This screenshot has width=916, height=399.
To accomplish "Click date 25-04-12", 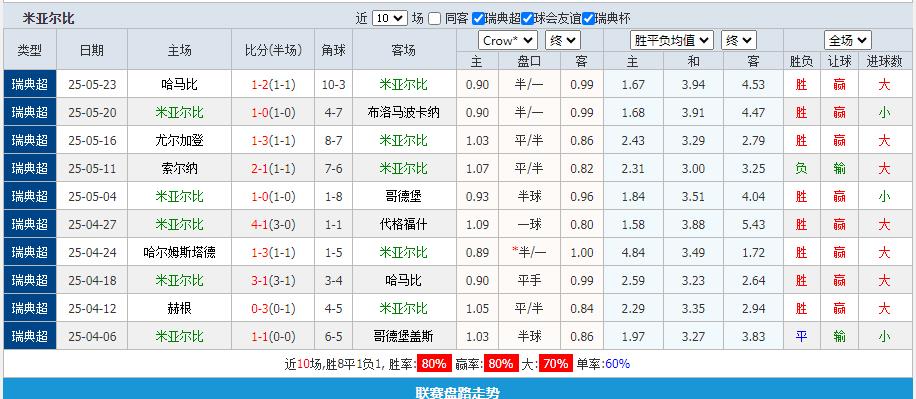I will (92, 309).
